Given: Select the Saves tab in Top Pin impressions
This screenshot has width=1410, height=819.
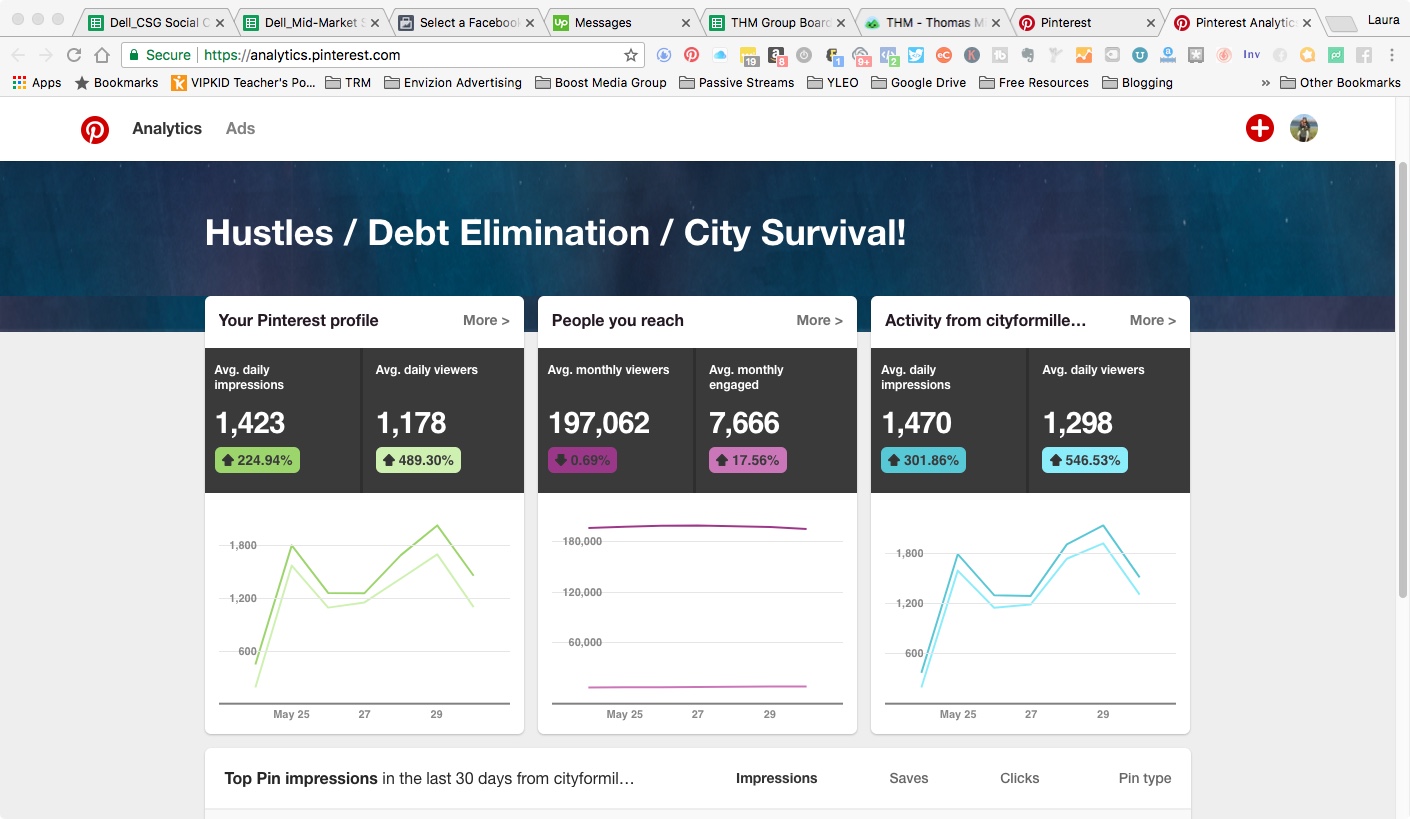Looking at the screenshot, I should 908,778.
